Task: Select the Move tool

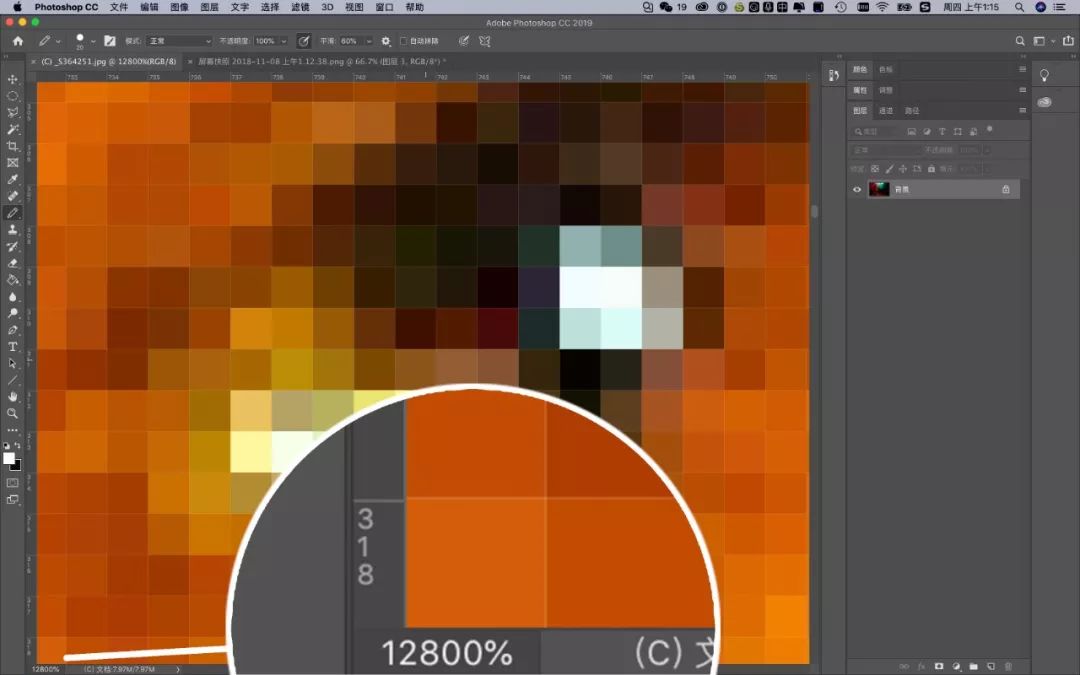Action: pyautogui.click(x=12, y=79)
